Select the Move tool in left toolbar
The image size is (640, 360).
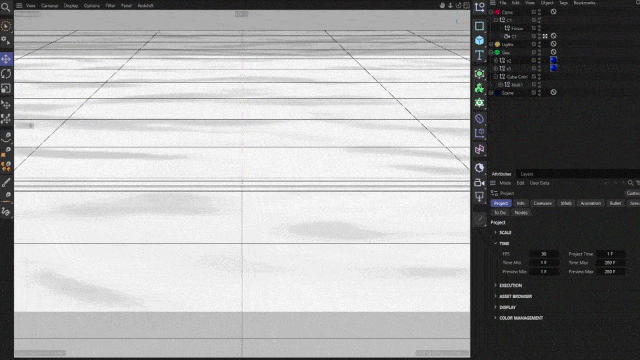click(x=6, y=59)
